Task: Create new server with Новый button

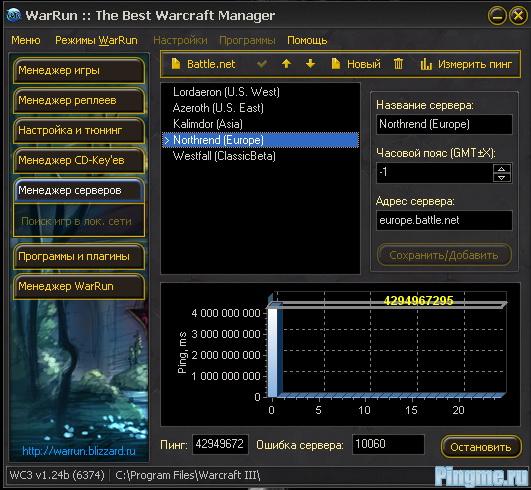Action: pyautogui.click(x=356, y=64)
